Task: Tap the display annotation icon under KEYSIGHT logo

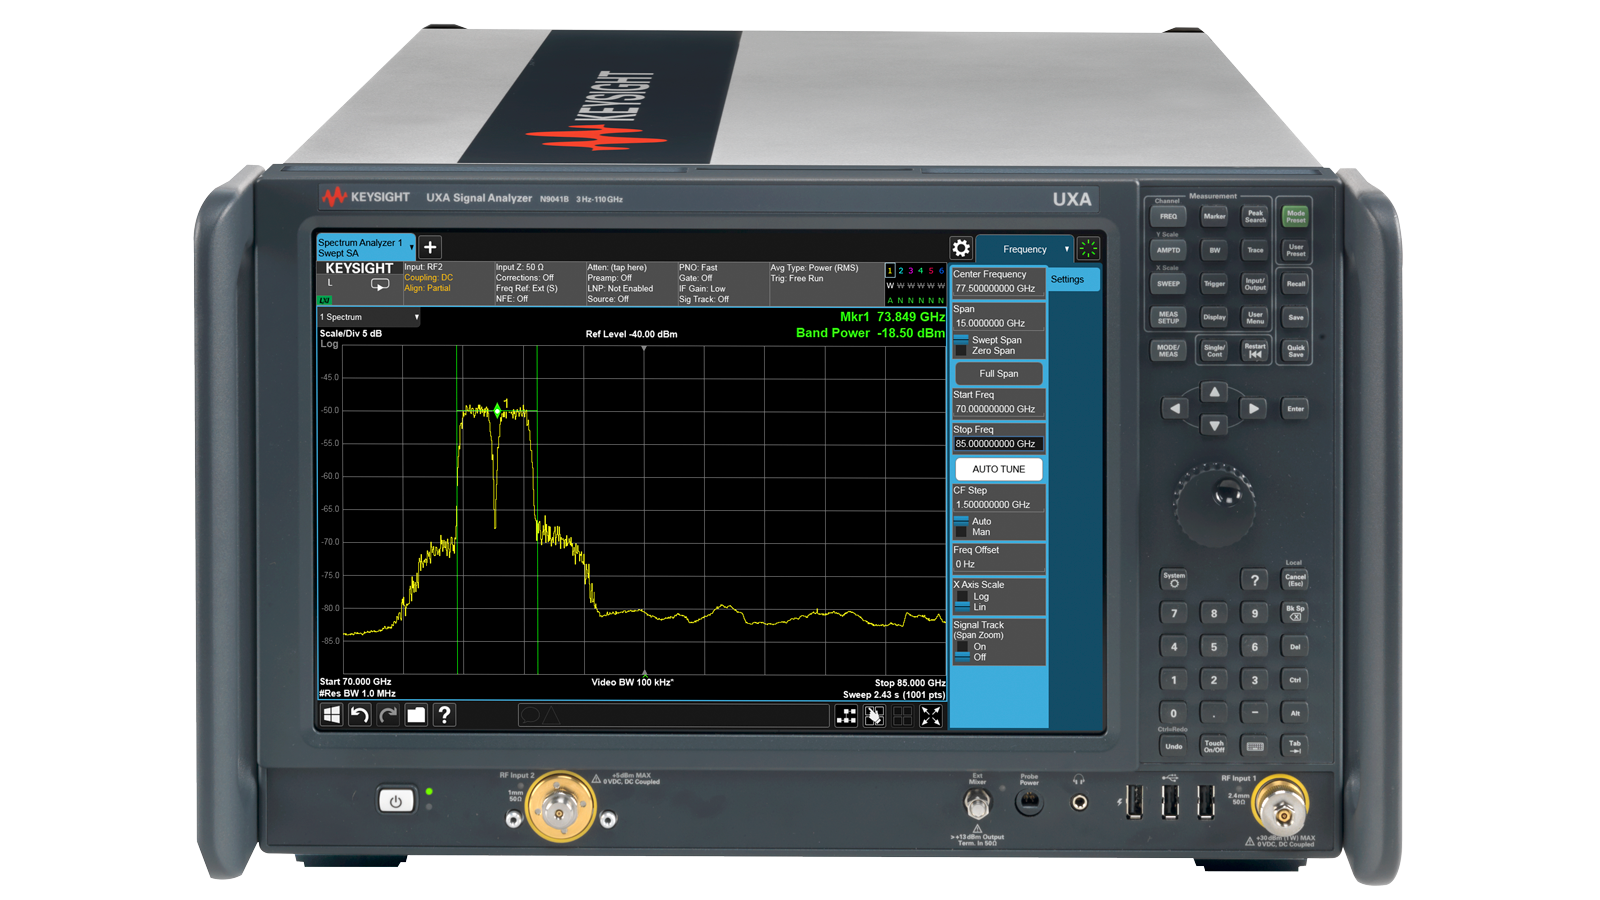Action: tap(380, 285)
